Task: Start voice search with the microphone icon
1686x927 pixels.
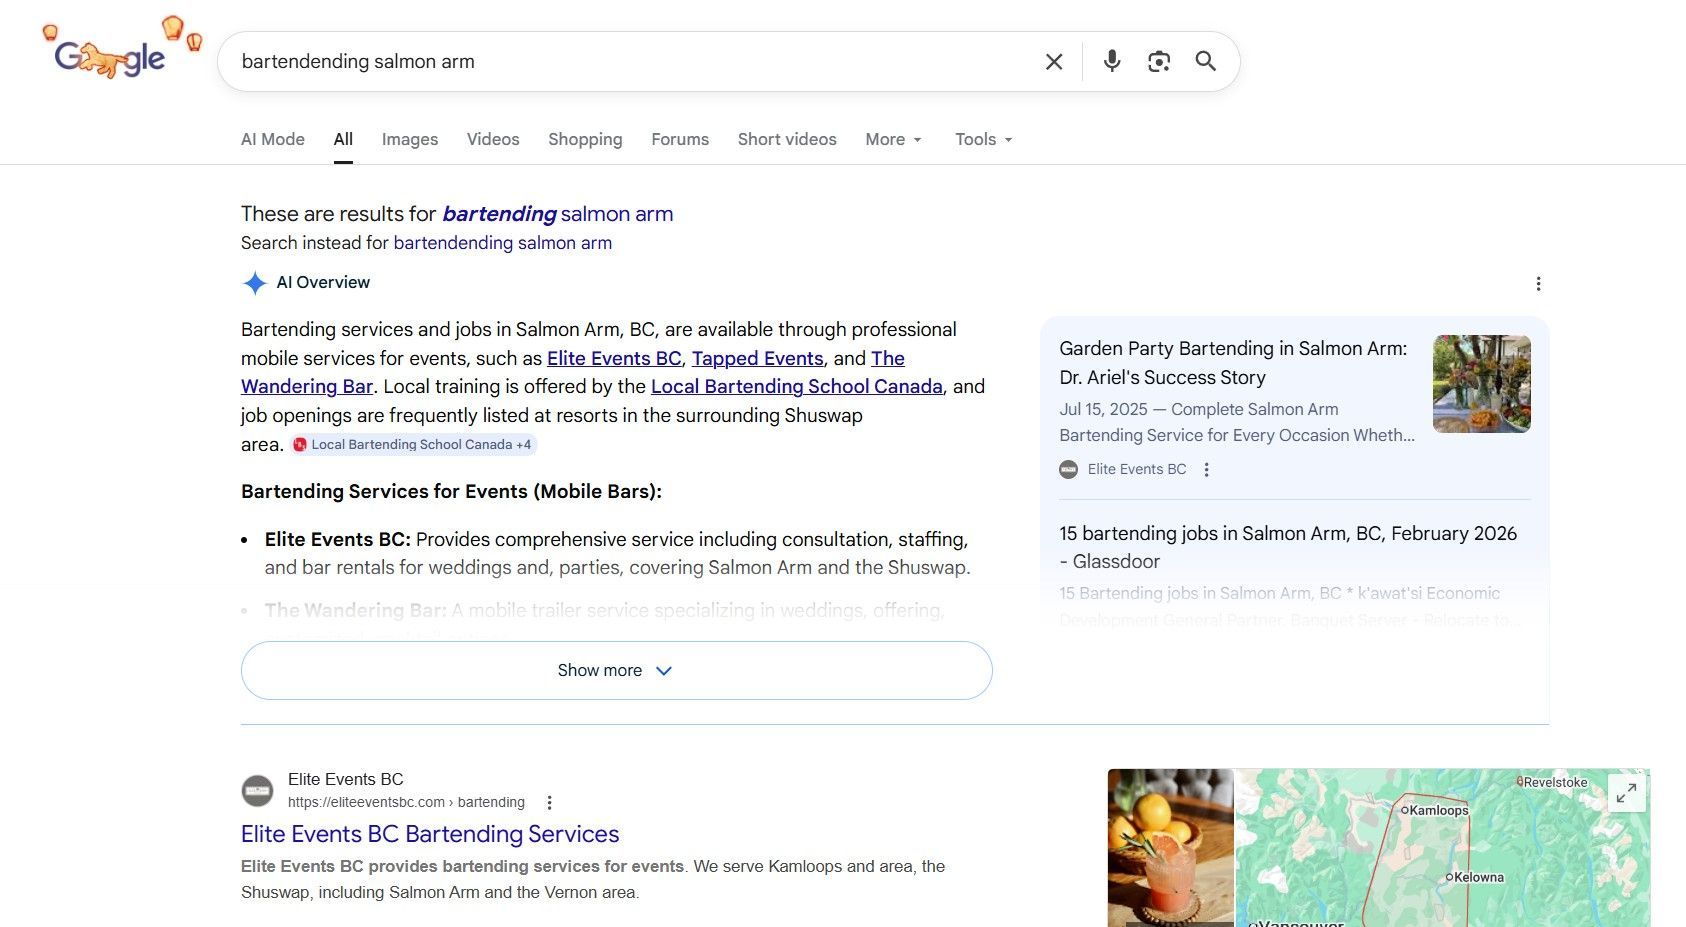Action: [x=1111, y=61]
